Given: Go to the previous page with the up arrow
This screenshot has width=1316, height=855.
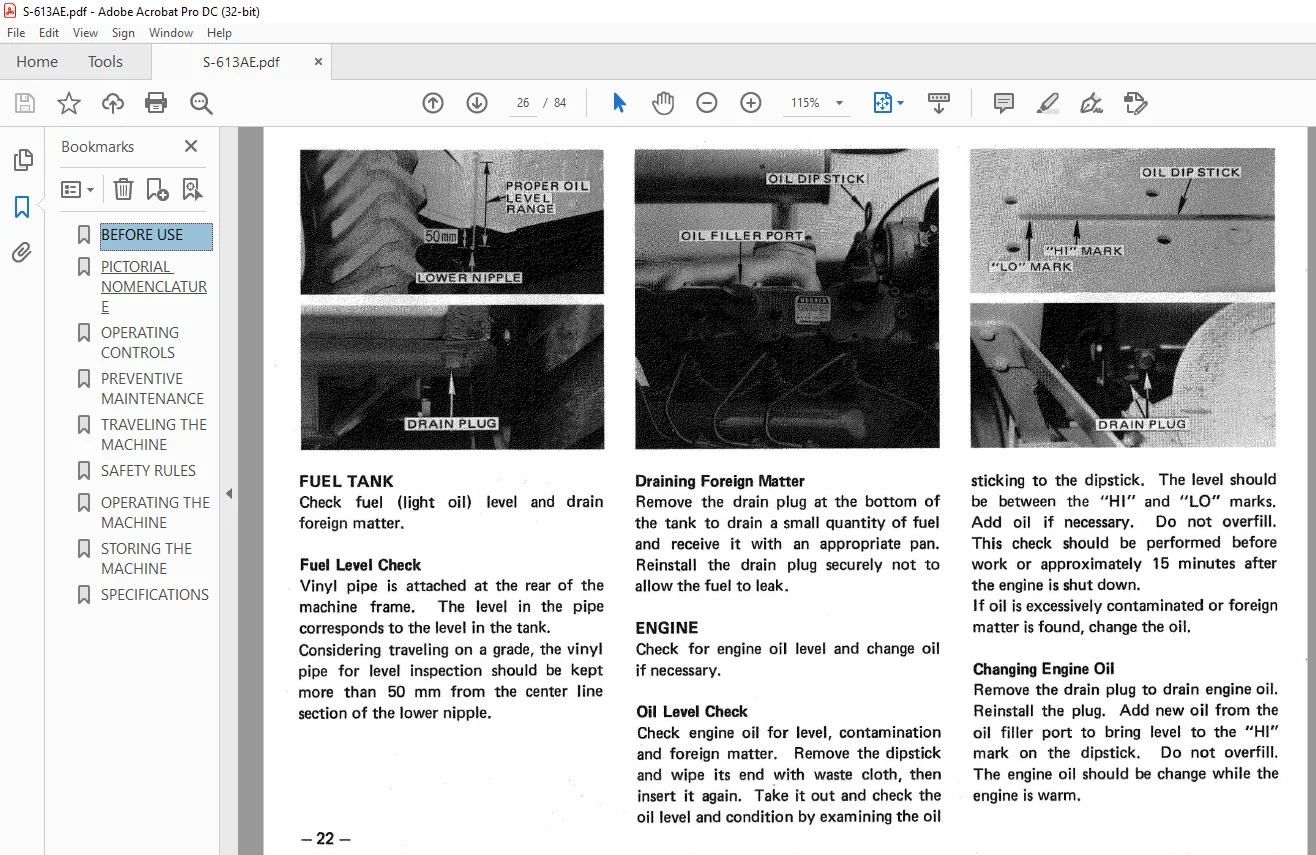Looking at the screenshot, I should coord(433,103).
